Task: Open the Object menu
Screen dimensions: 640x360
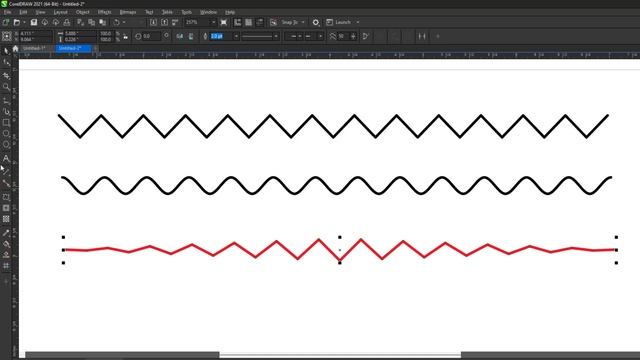Action: [x=83, y=12]
